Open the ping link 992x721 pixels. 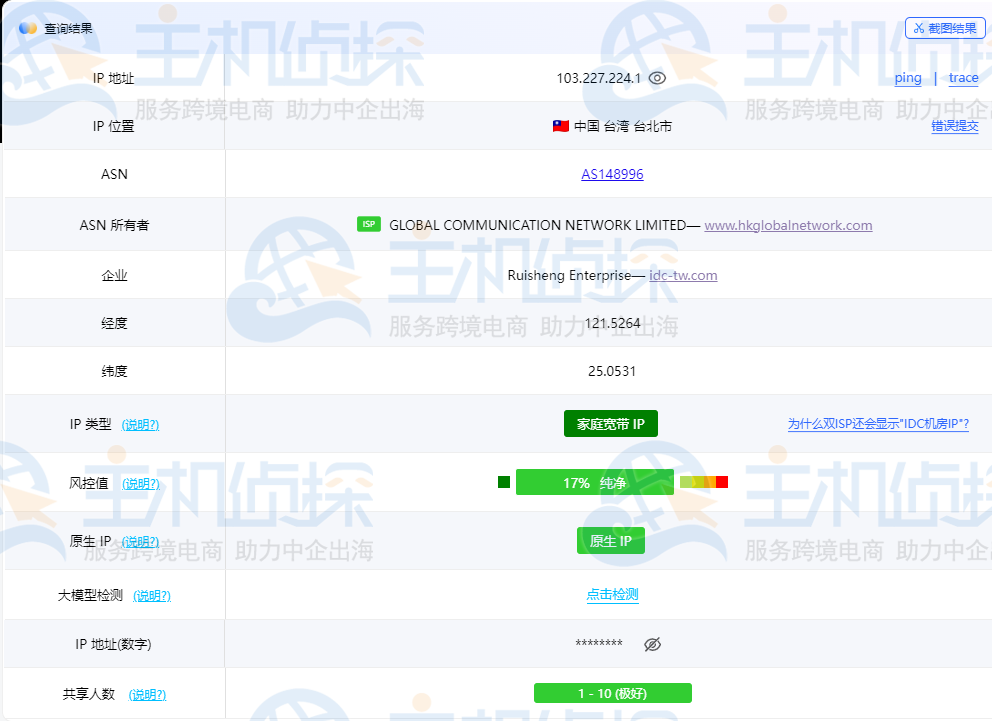click(908, 78)
